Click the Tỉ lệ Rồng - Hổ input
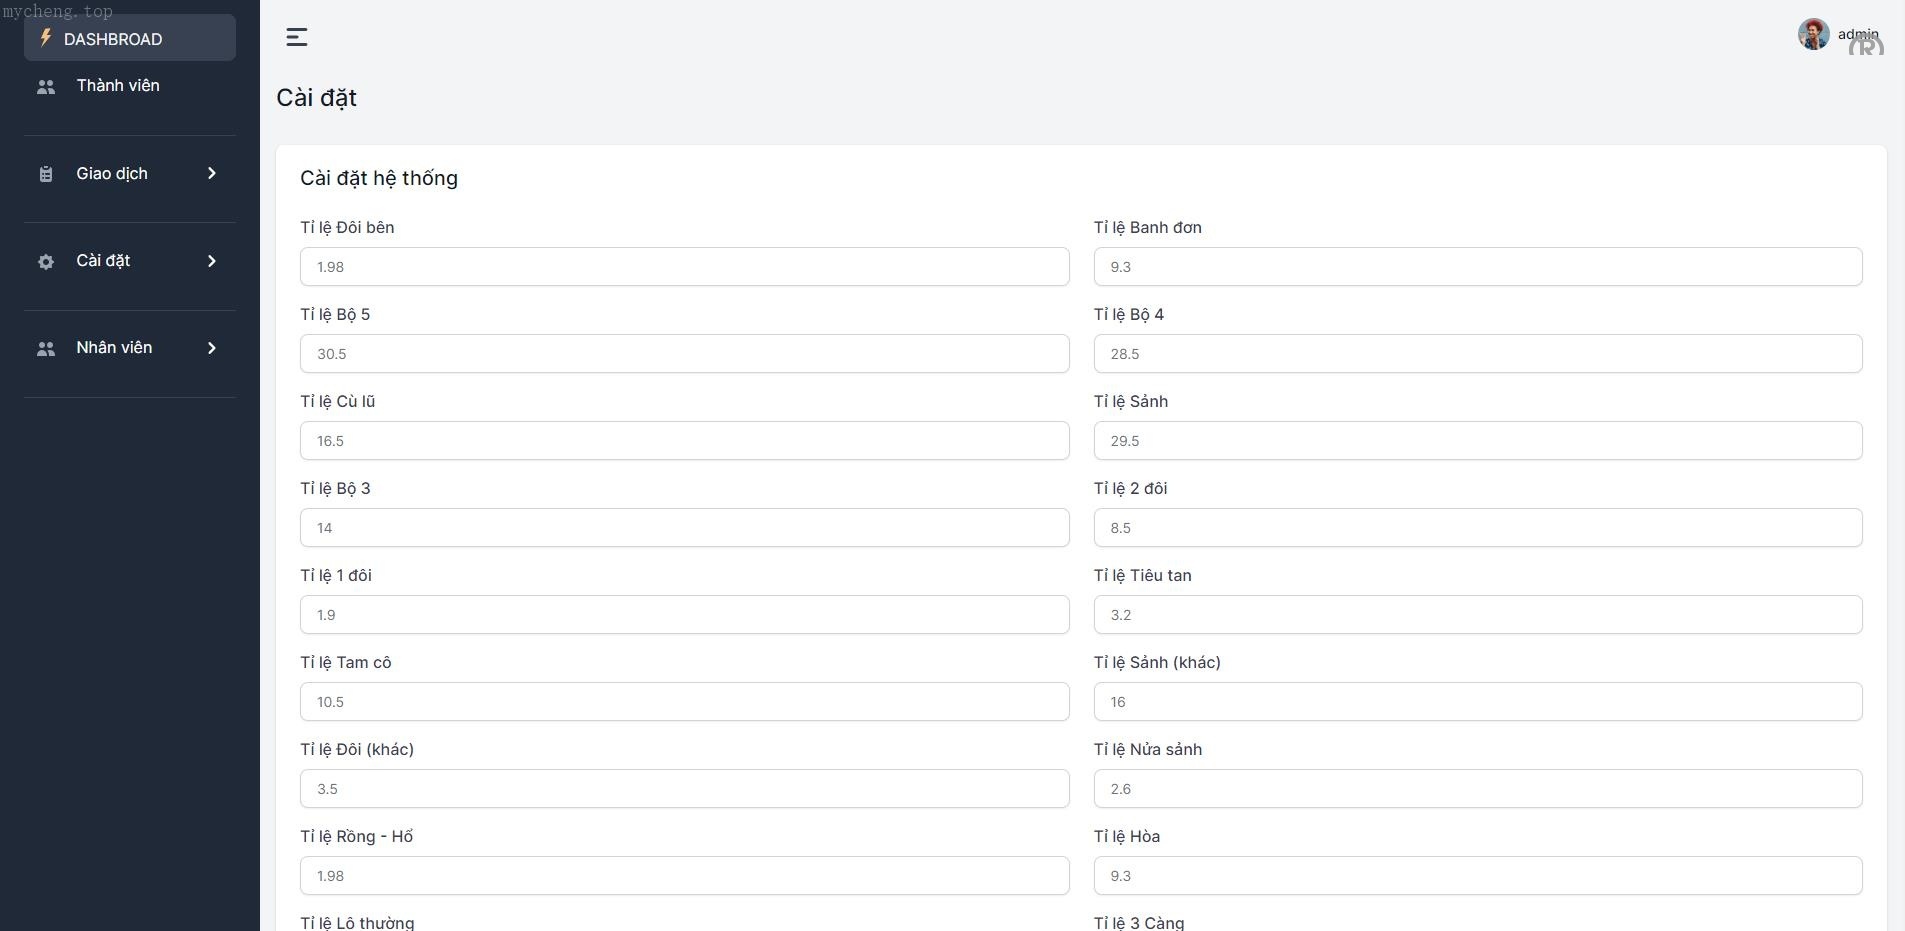Screen dimensions: 1905x931 pyautogui.click(x=684, y=876)
